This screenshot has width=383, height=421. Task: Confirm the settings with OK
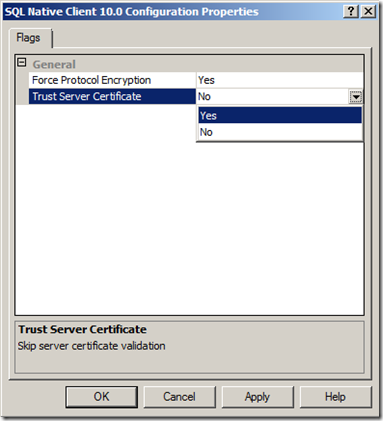pyautogui.click(x=101, y=397)
